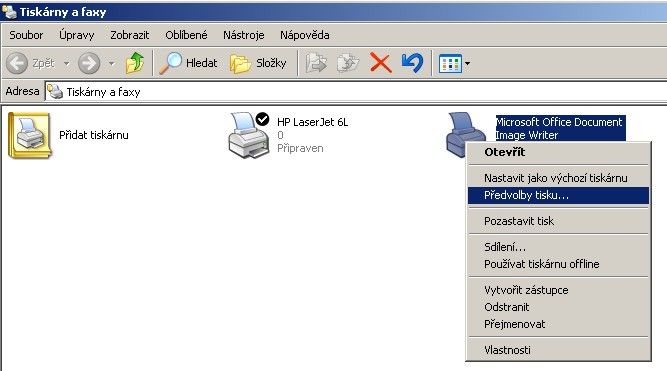Open the Oblíbené menu
The width and height of the screenshot is (667, 371).
(186, 35)
